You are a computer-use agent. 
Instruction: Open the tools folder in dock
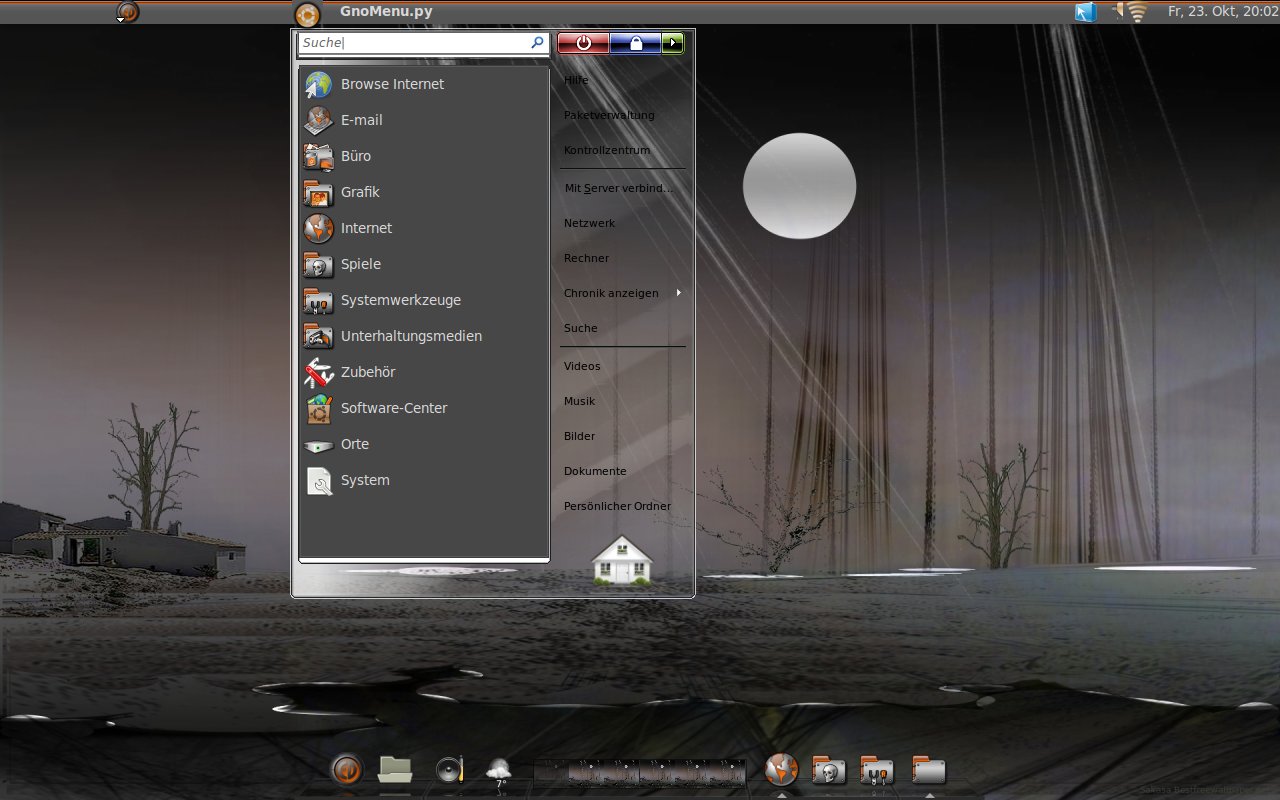(877, 769)
